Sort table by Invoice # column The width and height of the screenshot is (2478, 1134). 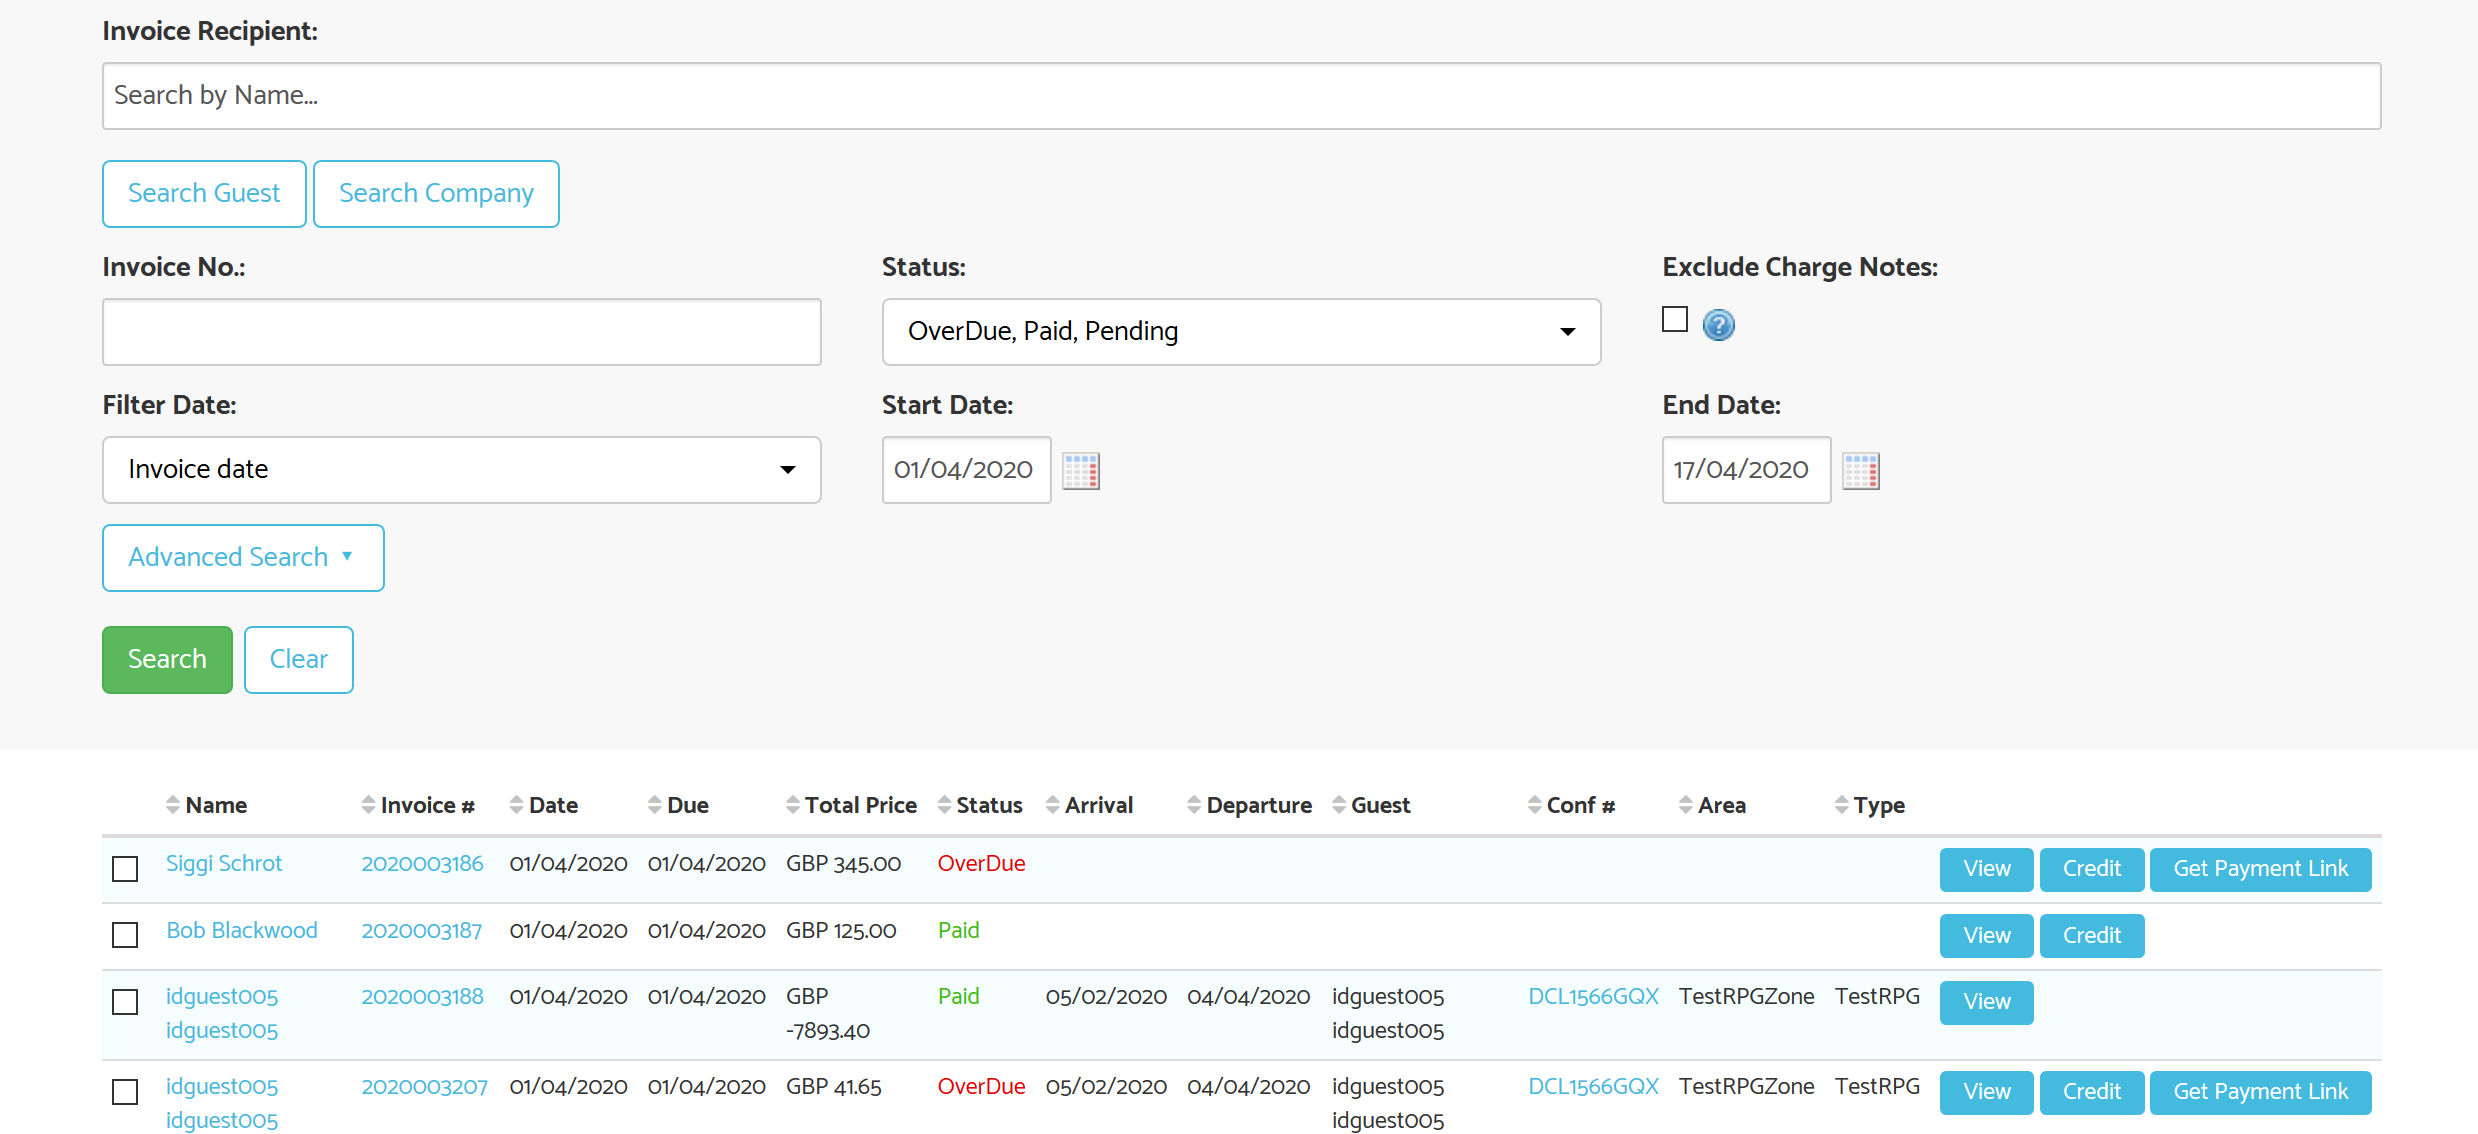418,805
